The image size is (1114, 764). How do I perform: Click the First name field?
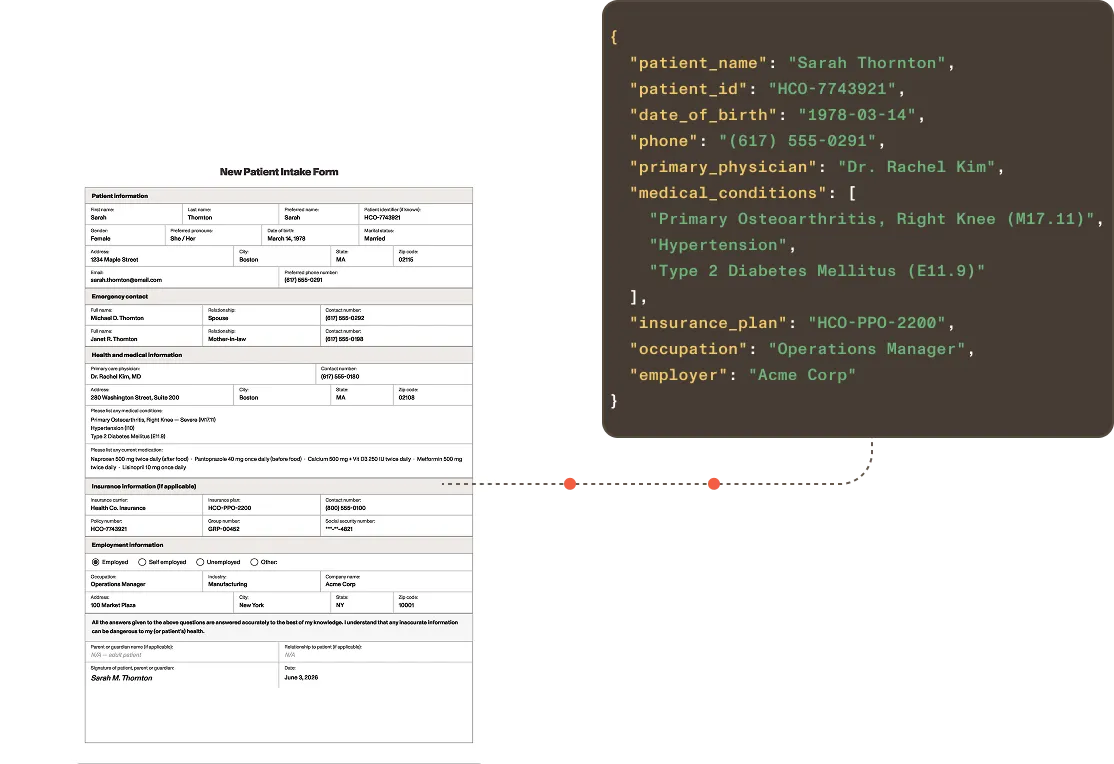click(134, 214)
